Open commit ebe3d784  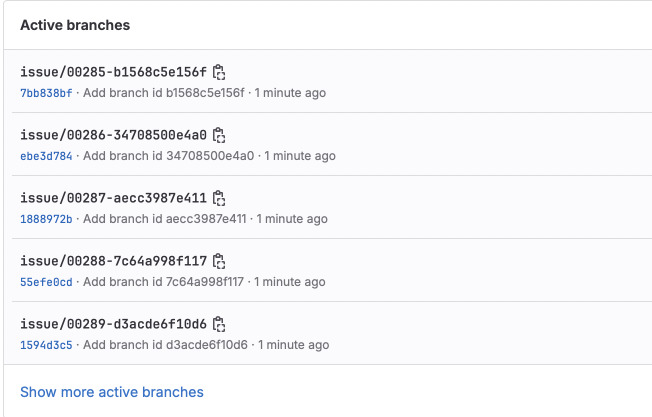46,156
